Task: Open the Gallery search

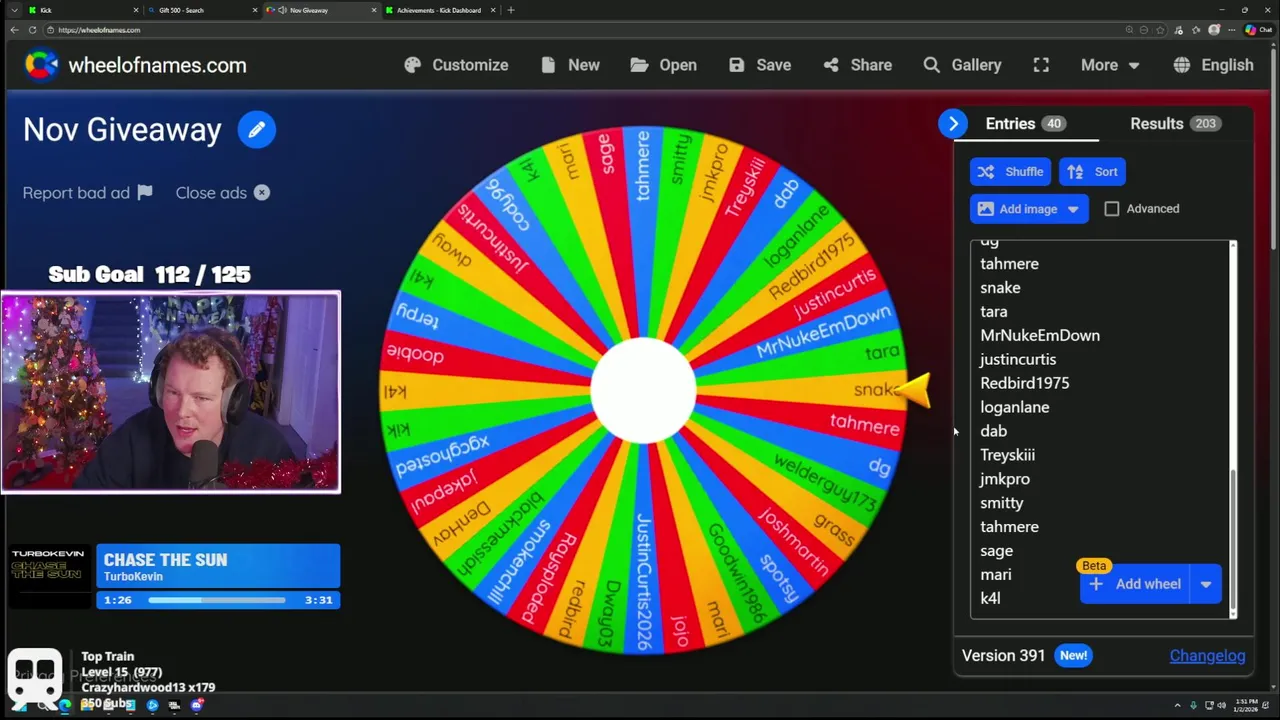Action: tap(962, 65)
